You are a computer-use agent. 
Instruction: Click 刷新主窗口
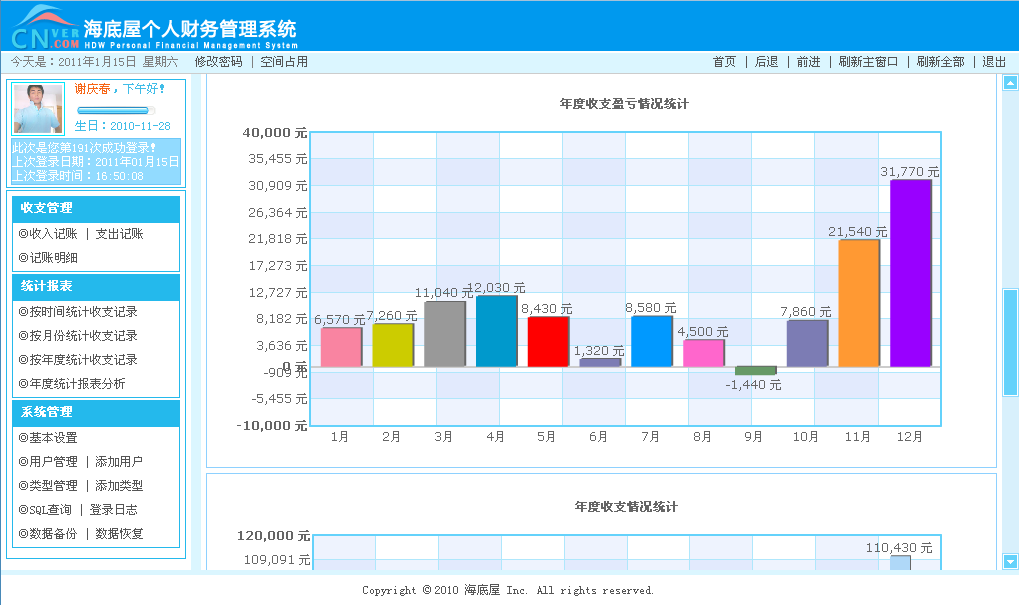coord(868,62)
